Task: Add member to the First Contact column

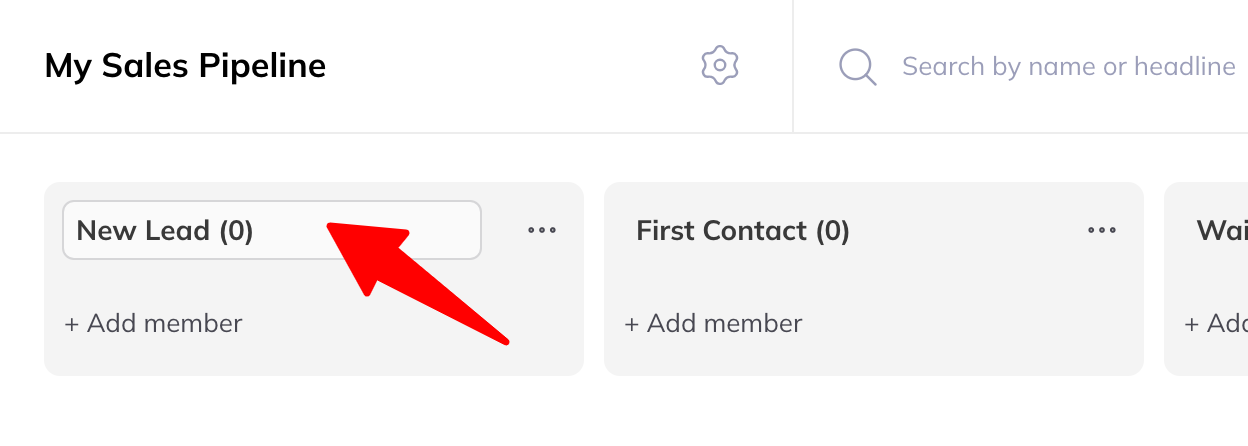Action: click(x=714, y=324)
